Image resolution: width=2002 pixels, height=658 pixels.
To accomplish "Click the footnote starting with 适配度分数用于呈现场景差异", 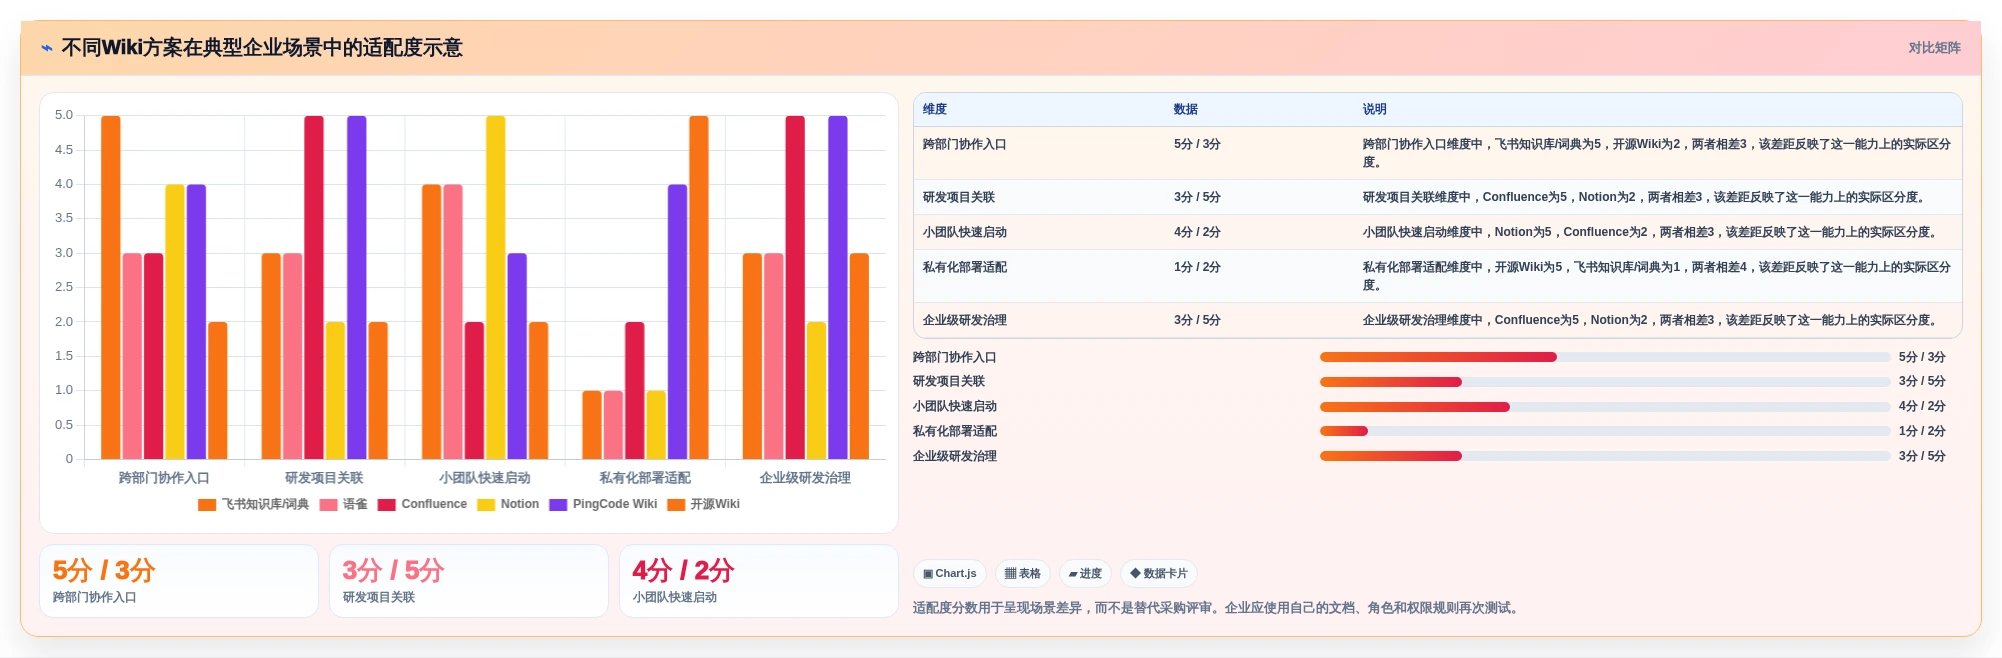I will point(1218,608).
